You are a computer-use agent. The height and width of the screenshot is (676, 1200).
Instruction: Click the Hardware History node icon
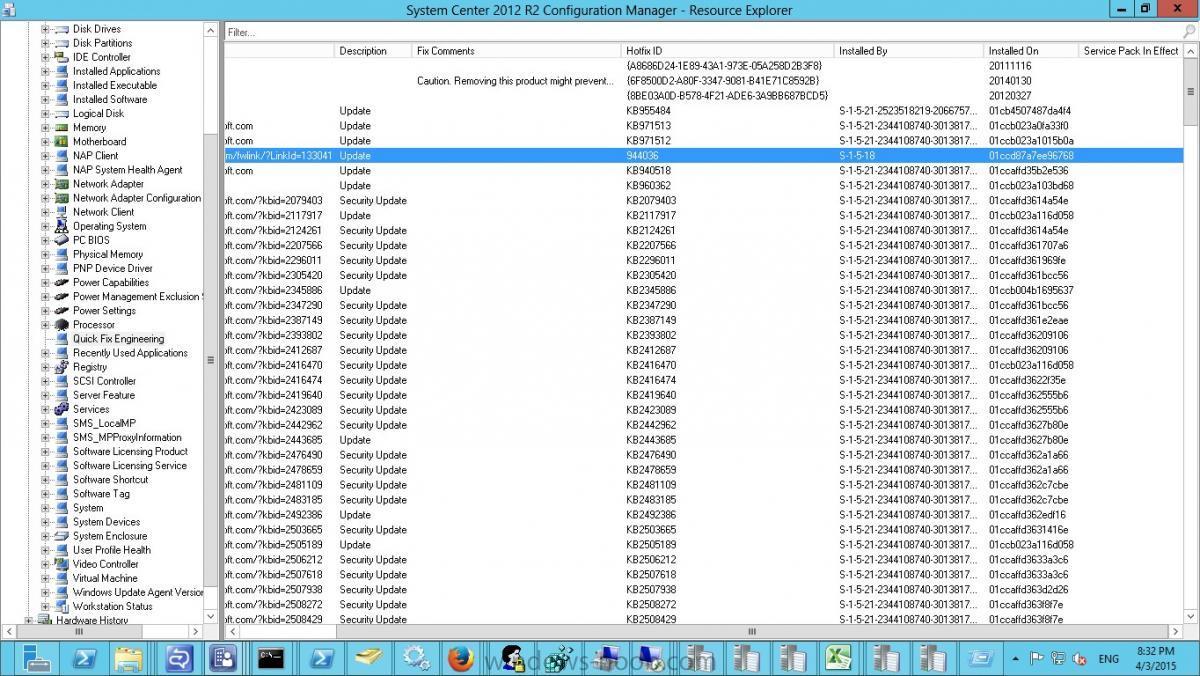click(x=45, y=620)
